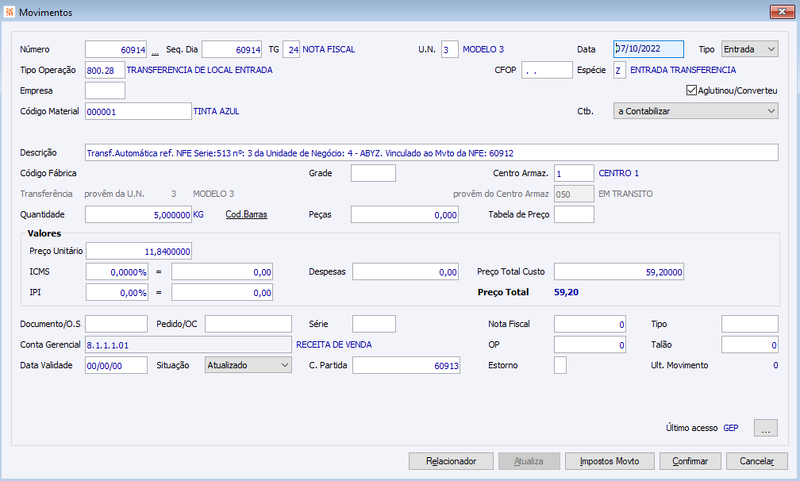
Task: Click the Documento/O.S field
Action: click(x=116, y=324)
